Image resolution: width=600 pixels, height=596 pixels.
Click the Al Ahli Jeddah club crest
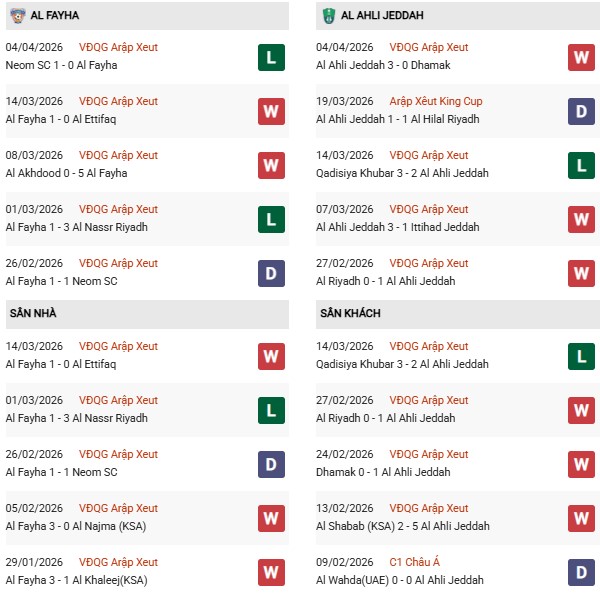point(328,15)
